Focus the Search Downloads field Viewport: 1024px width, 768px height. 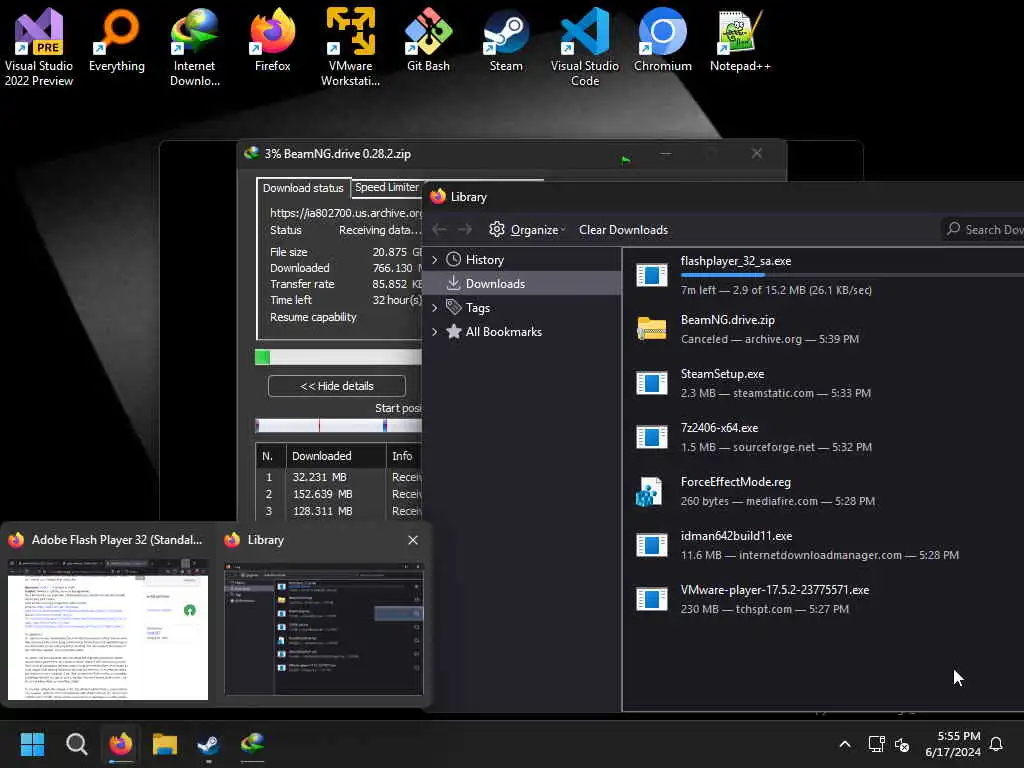pos(983,229)
